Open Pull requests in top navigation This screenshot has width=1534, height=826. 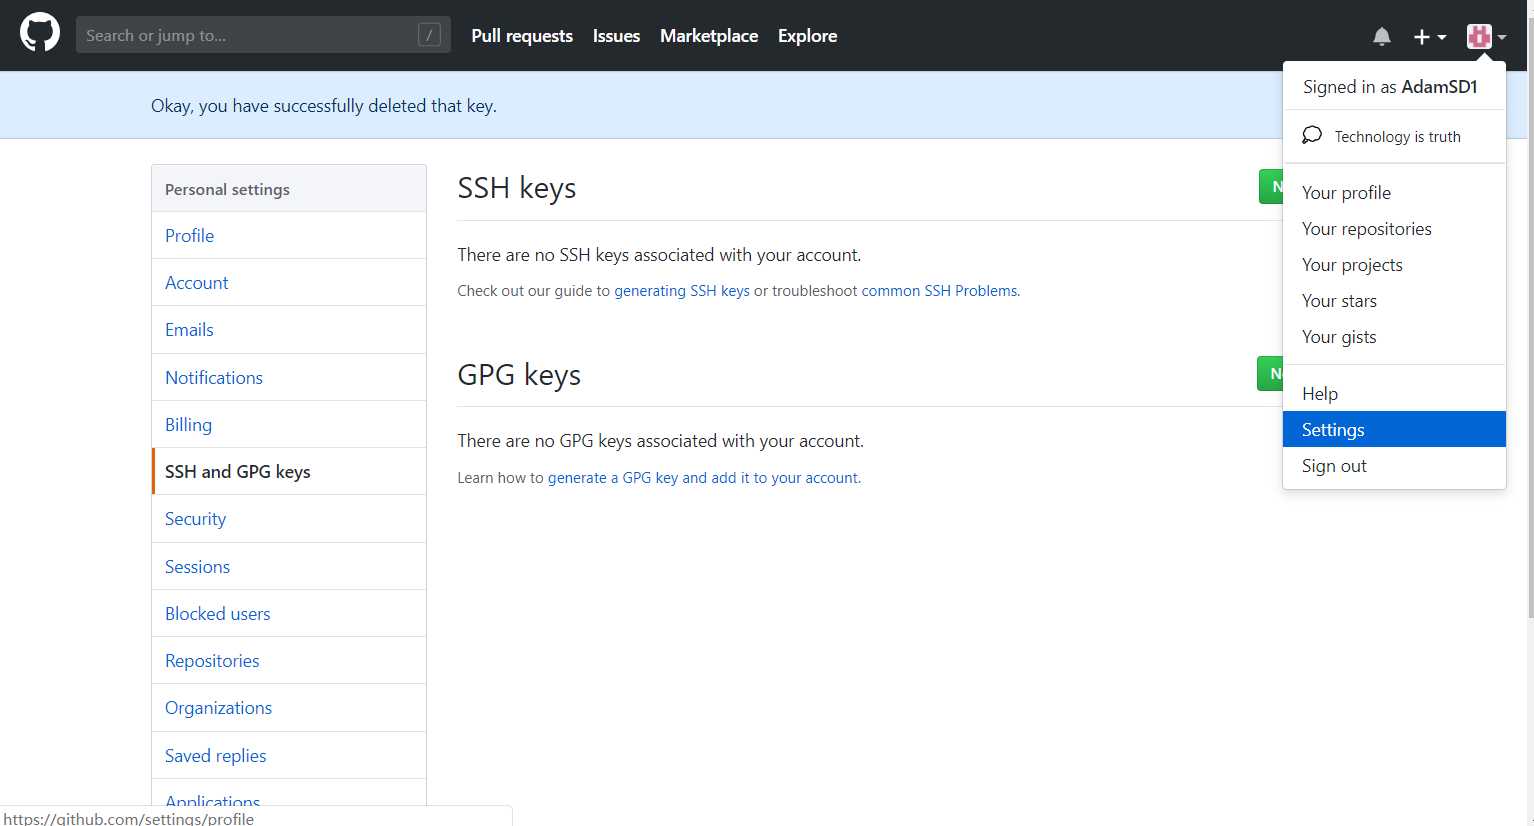tap(522, 36)
